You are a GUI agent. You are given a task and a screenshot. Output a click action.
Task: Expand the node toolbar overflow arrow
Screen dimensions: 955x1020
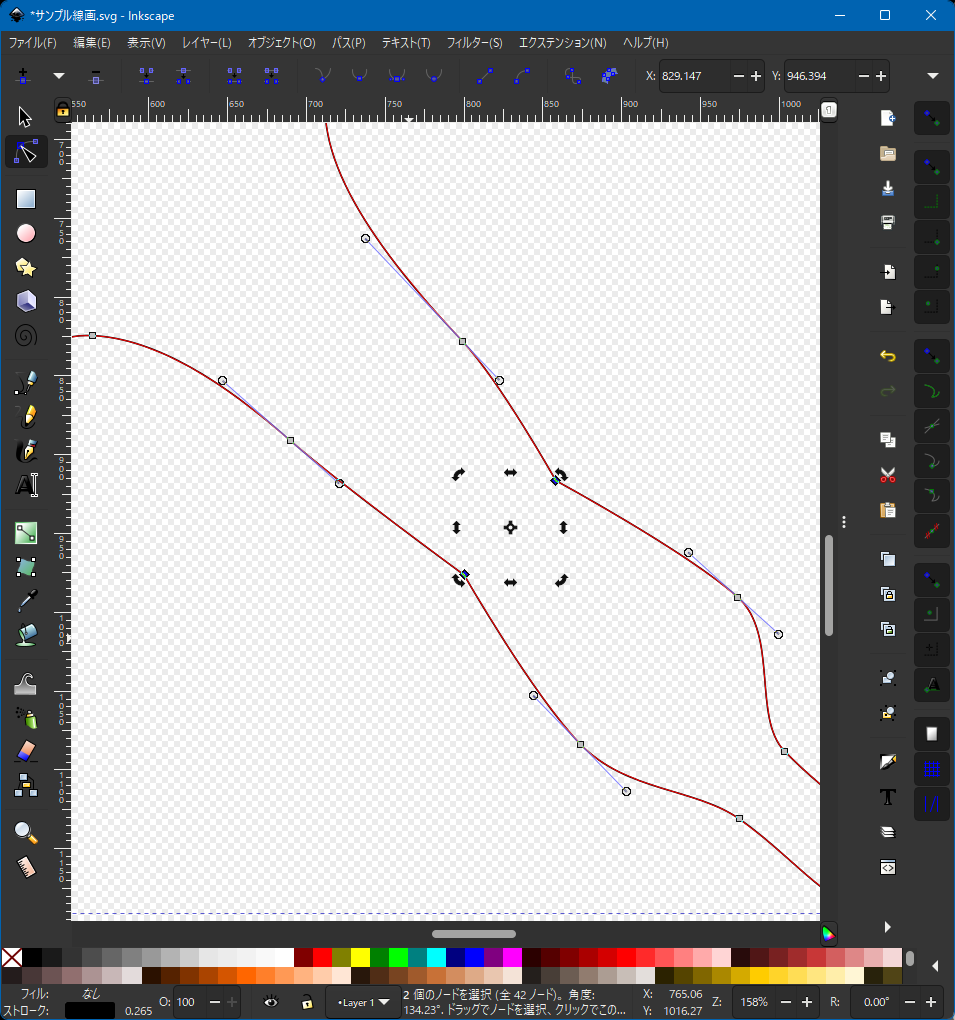(x=933, y=76)
